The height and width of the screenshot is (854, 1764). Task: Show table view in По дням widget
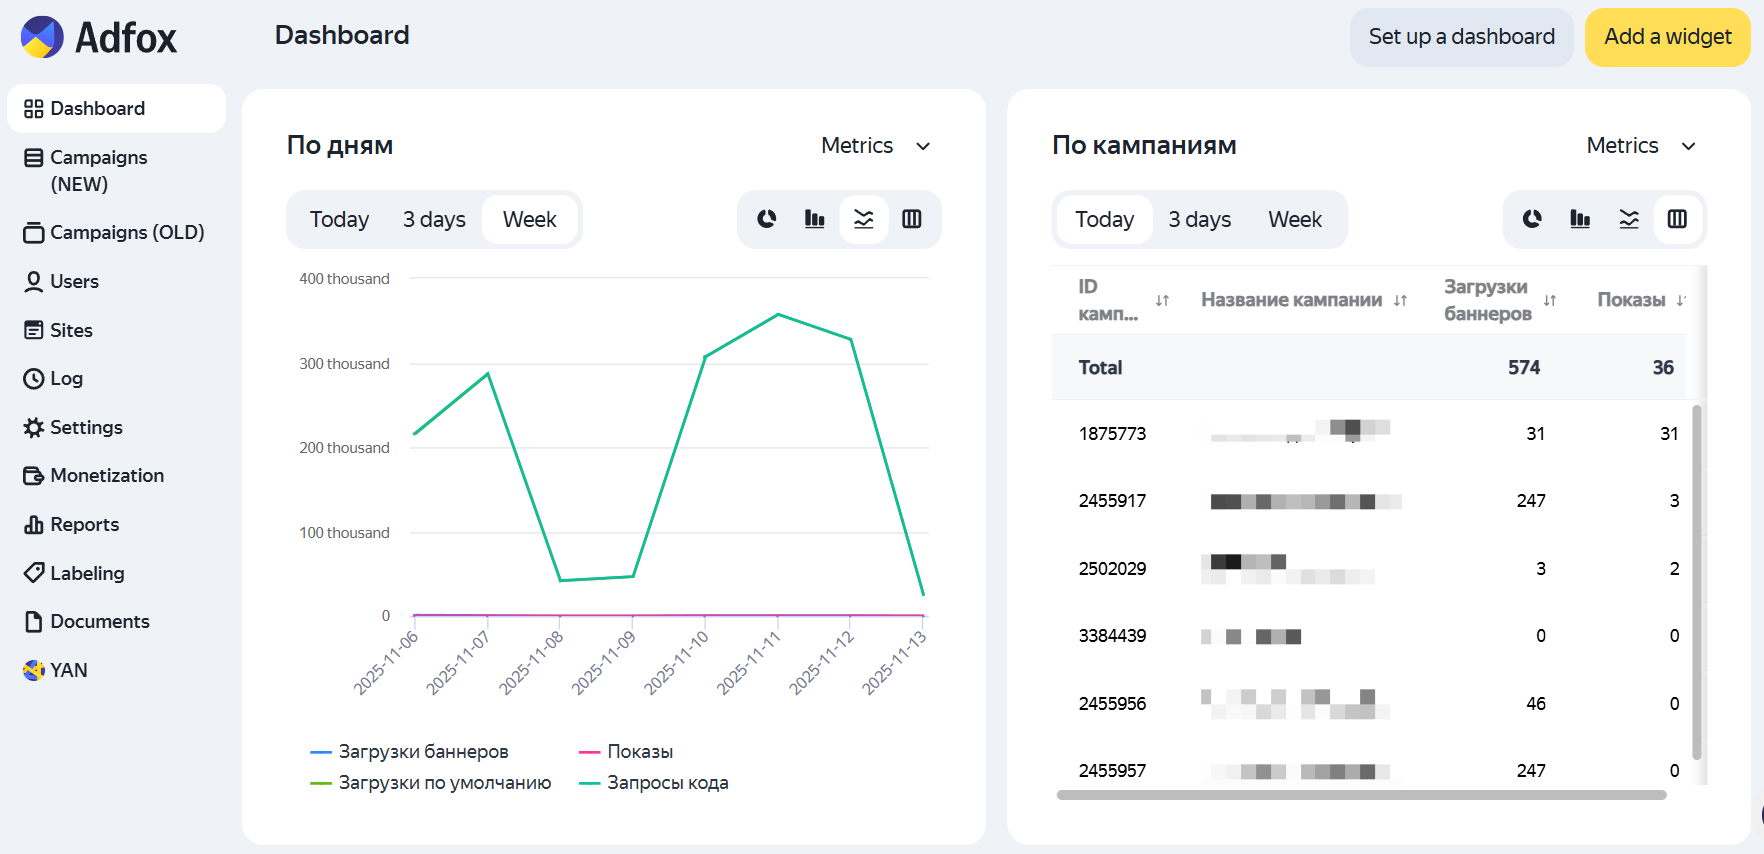pos(912,219)
